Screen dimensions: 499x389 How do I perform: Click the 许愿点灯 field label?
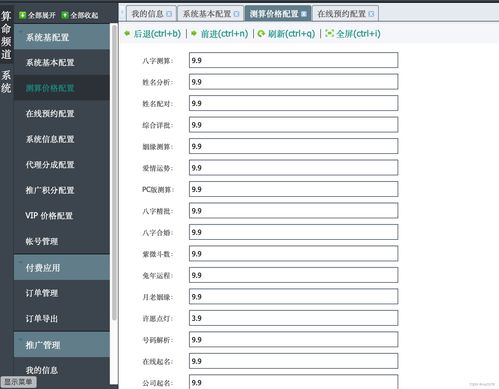pos(158,319)
